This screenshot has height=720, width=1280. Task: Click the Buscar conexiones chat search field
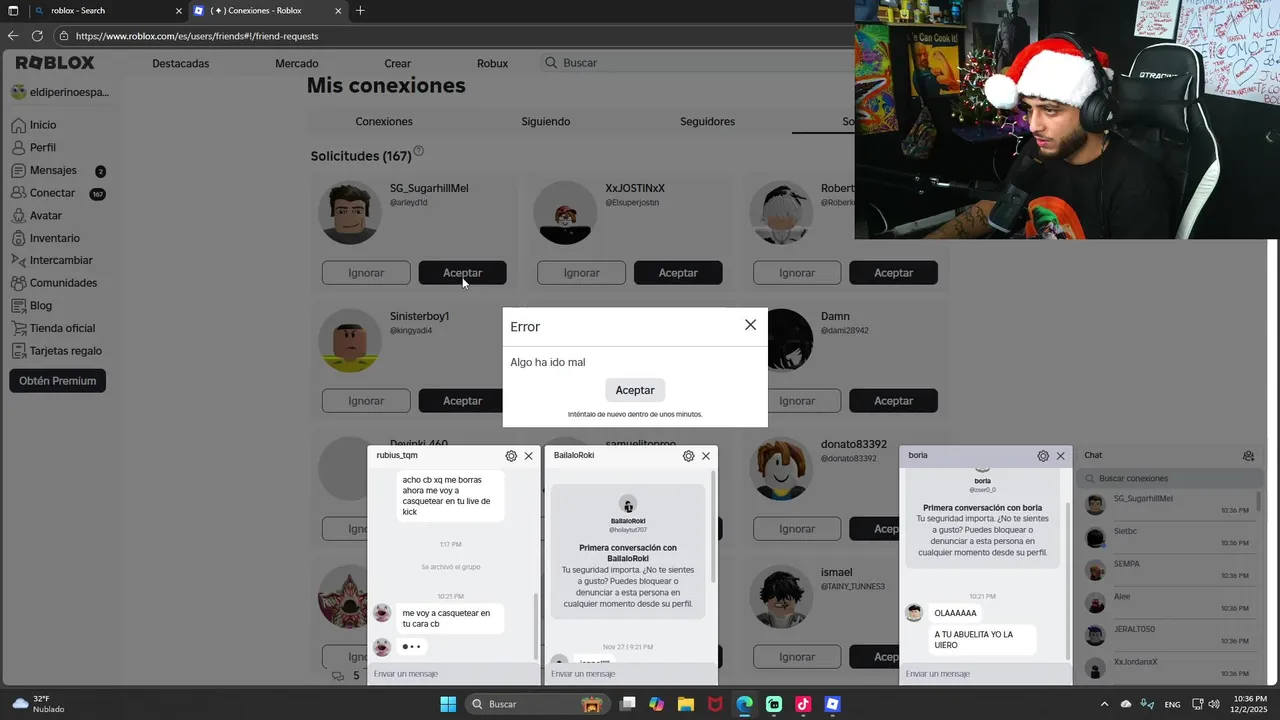point(1168,479)
